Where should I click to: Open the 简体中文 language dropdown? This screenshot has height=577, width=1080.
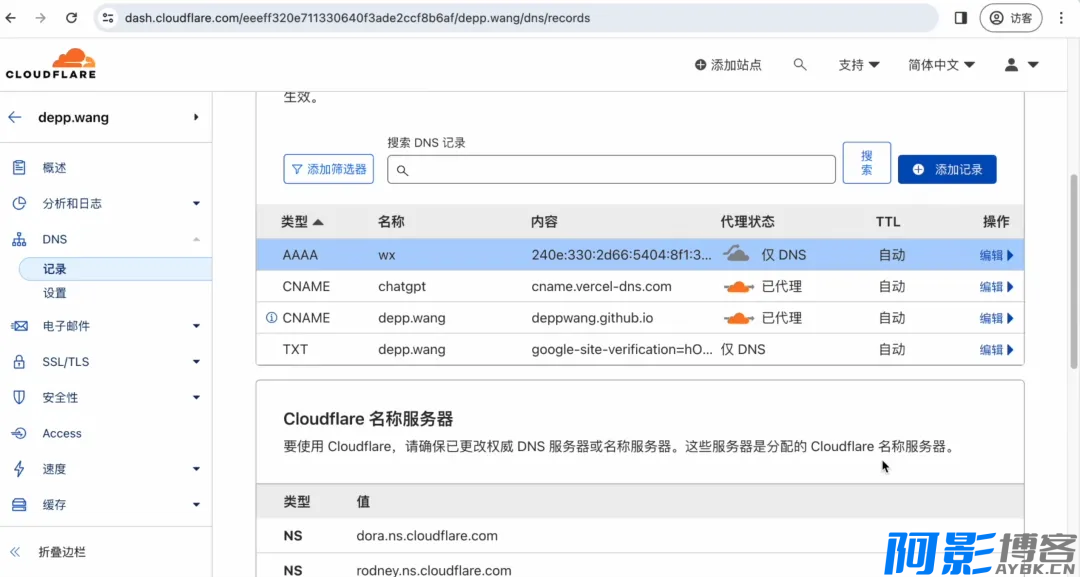[x=941, y=65]
